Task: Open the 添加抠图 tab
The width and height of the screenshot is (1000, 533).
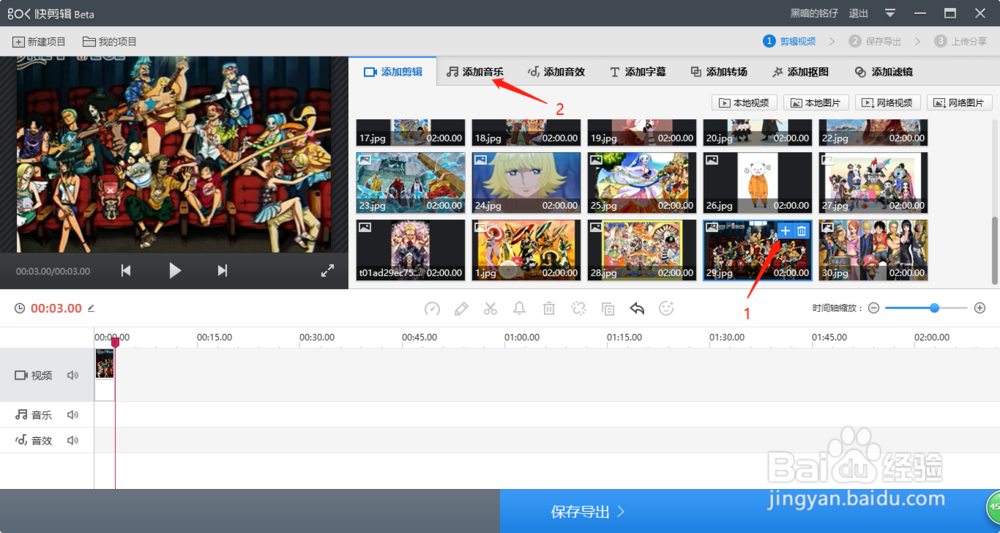Action: 800,71
